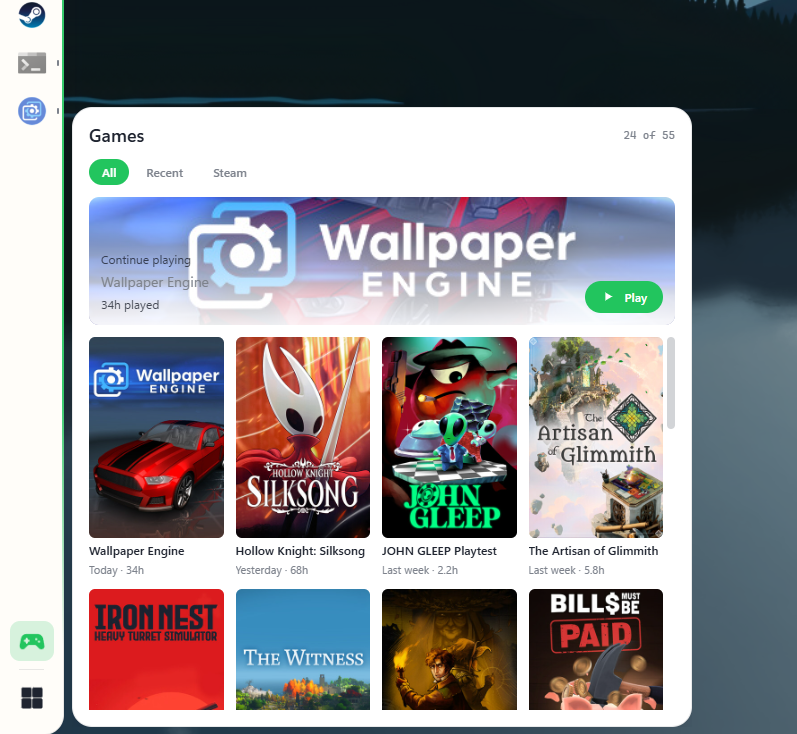Viewport: 797px width, 734px height.
Task: Open Iron Nest Heavy Turret Simulator cover
Action: pyautogui.click(x=156, y=649)
